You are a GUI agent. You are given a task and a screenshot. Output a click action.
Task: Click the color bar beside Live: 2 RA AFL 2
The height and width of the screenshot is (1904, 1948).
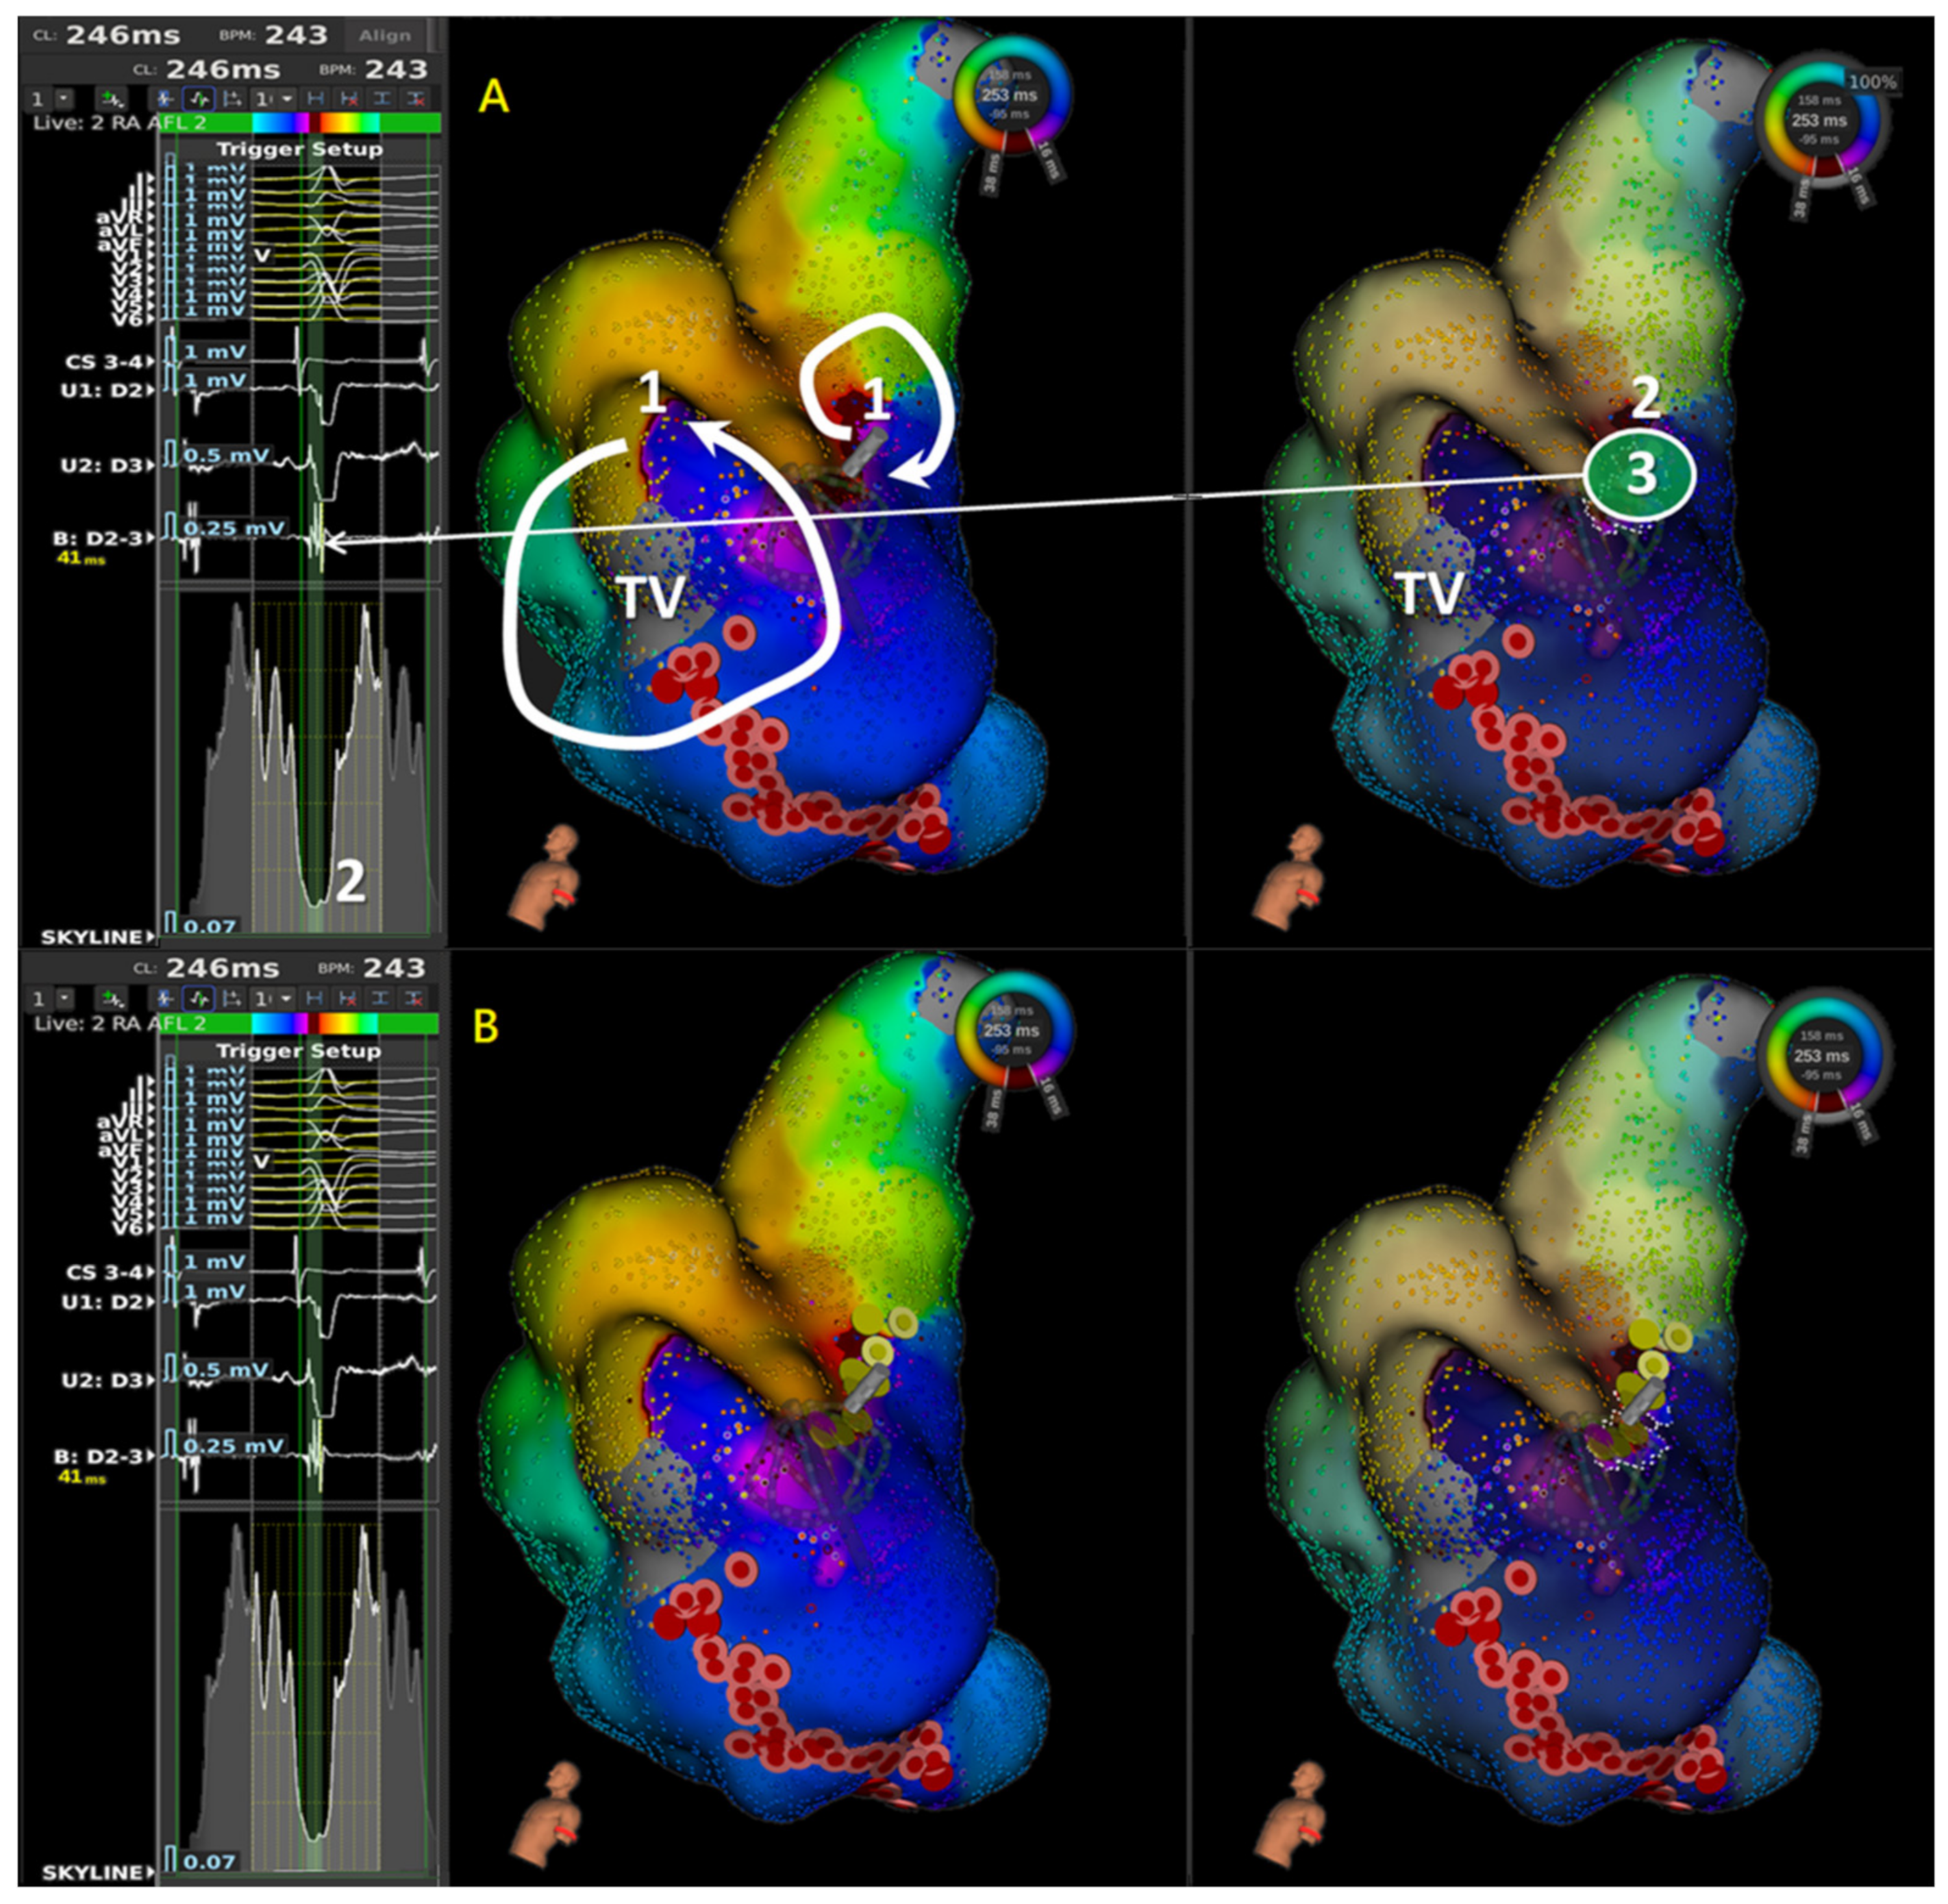315,123
